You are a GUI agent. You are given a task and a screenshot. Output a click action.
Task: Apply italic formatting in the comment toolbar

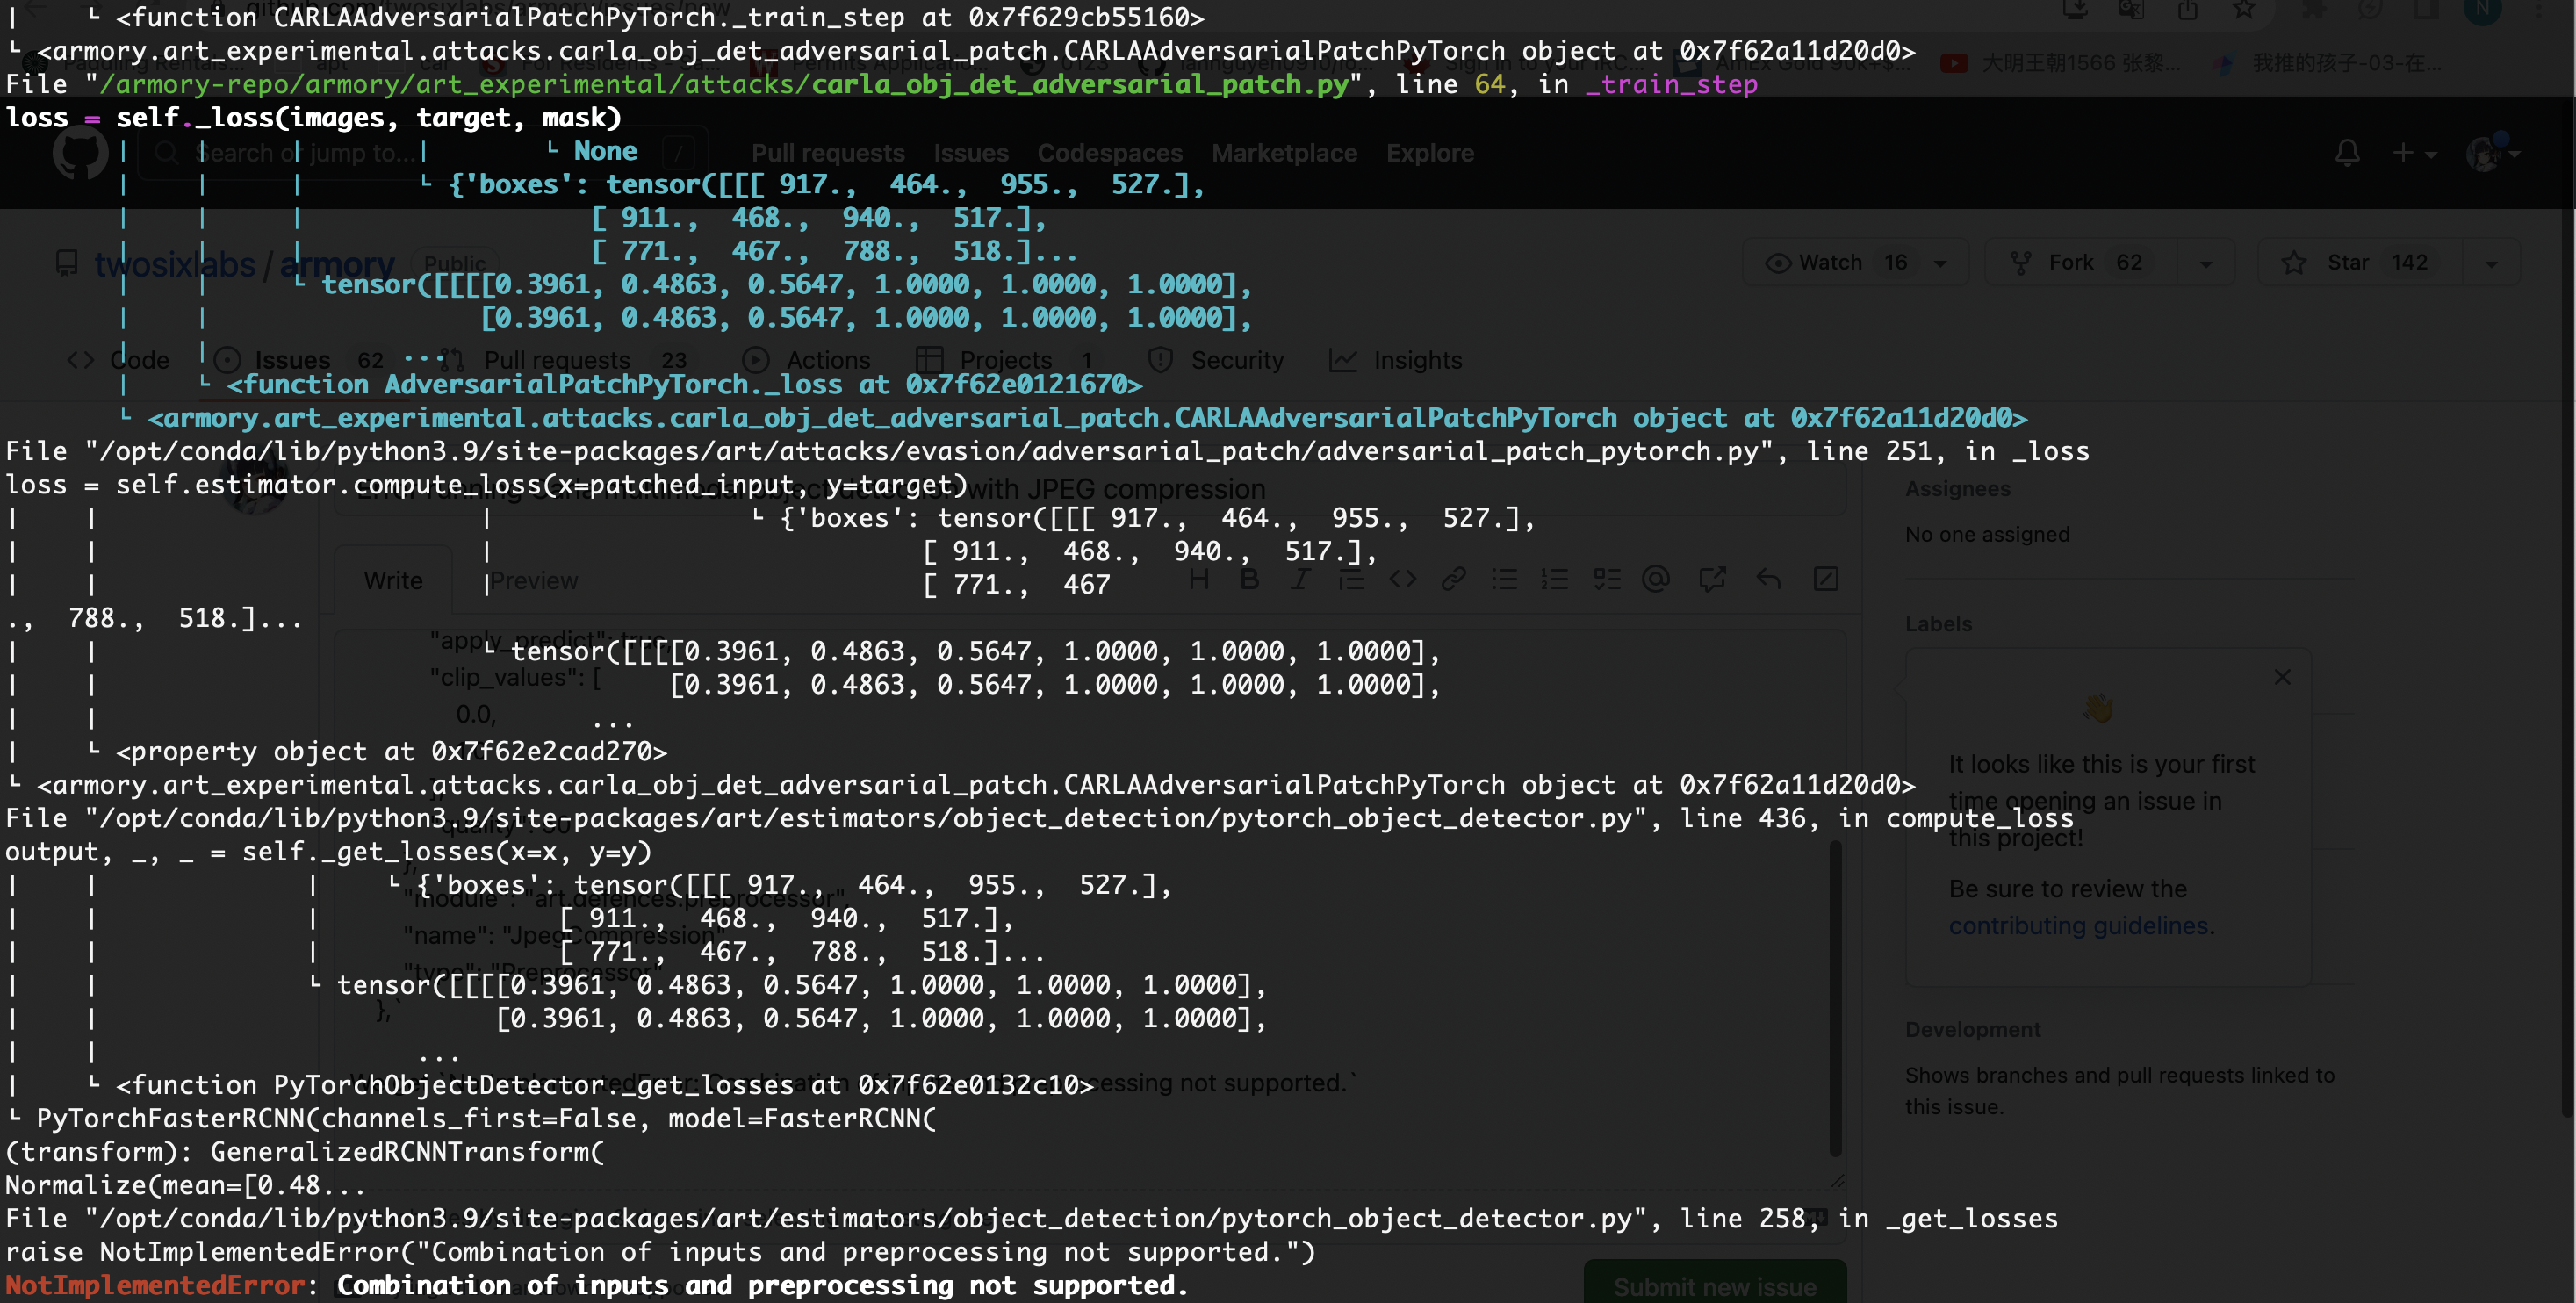[1300, 579]
